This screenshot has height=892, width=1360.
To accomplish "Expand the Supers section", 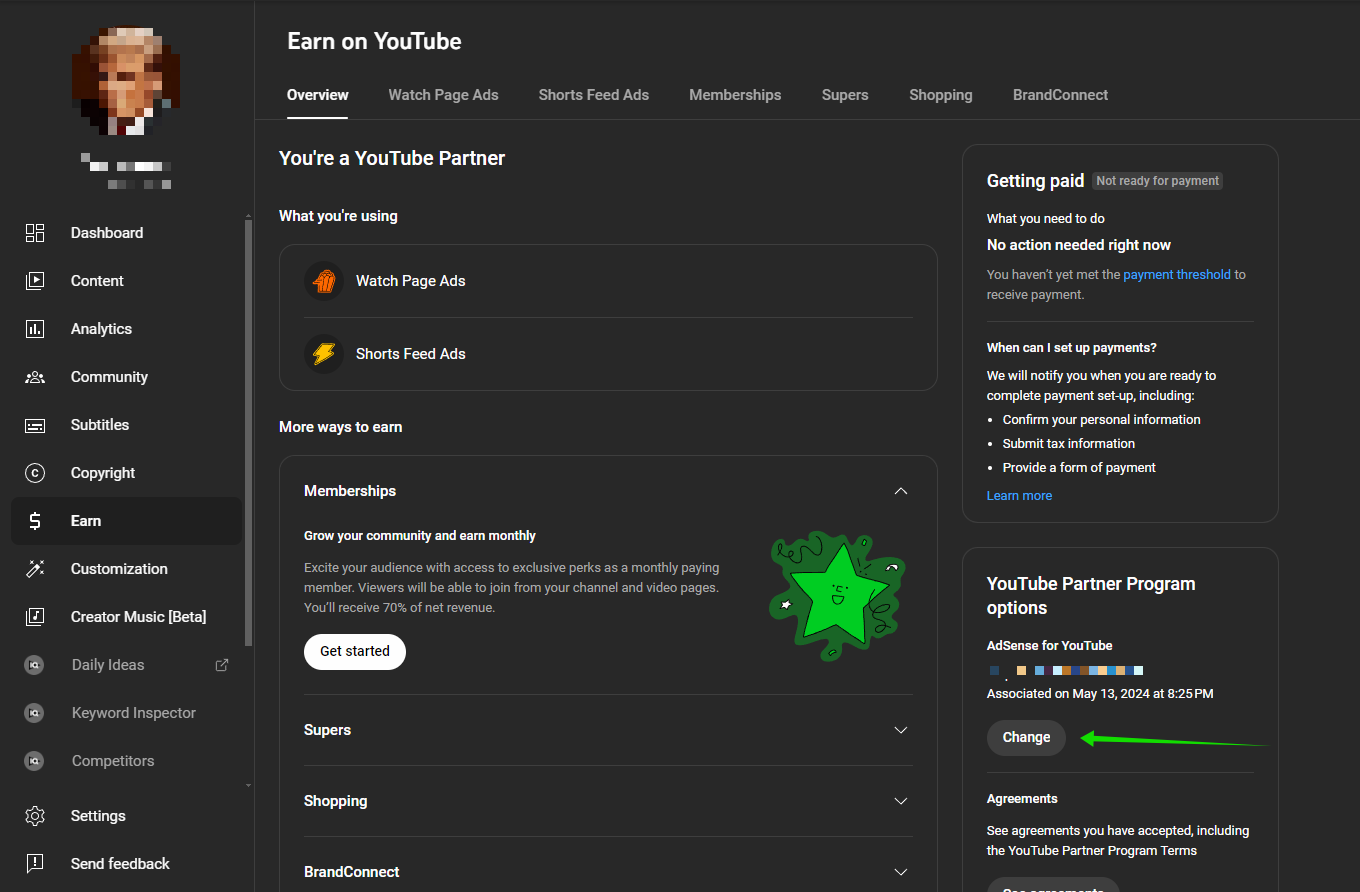I will (901, 730).
